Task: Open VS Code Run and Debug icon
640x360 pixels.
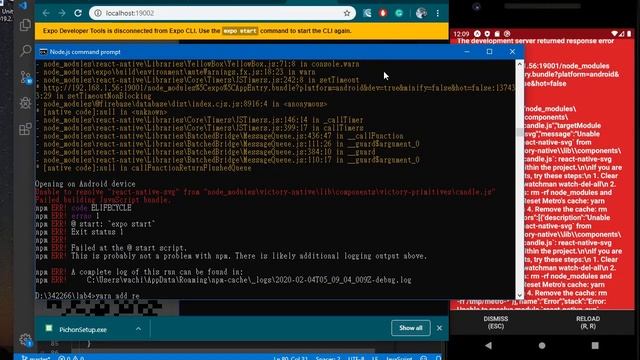Action: coord(25,103)
